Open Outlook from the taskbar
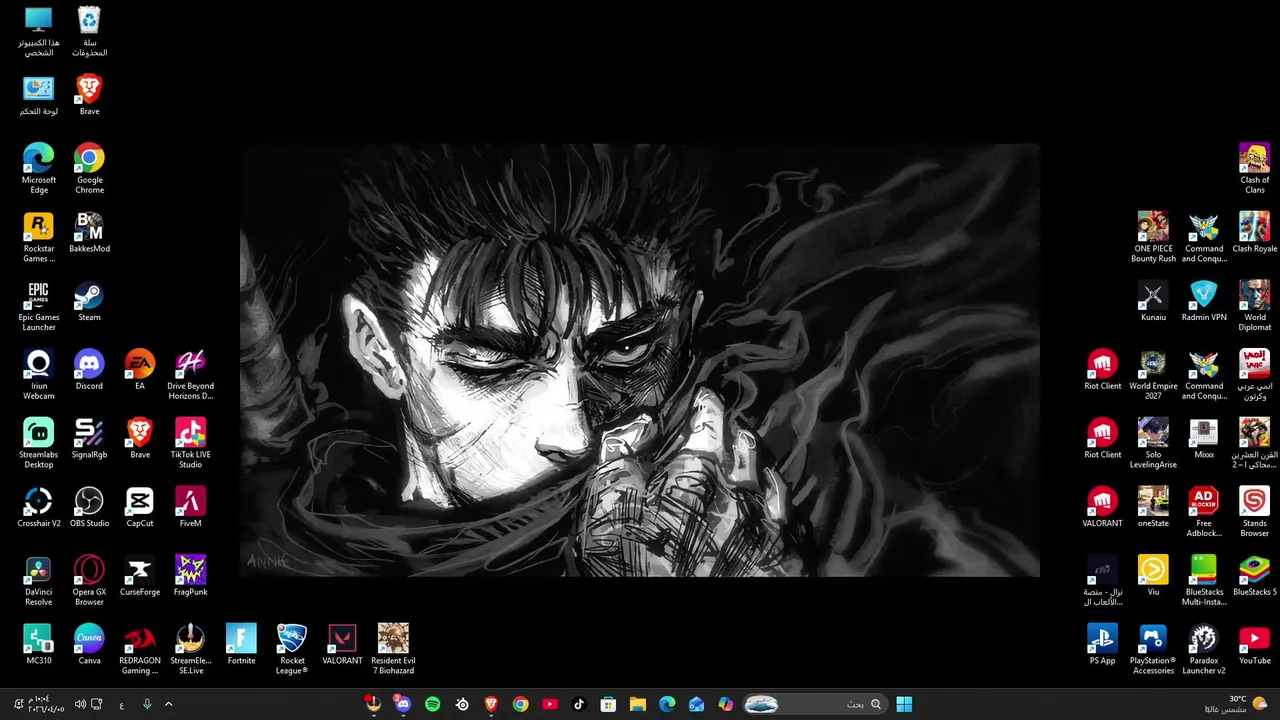This screenshot has height=720, width=1280. point(696,704)
